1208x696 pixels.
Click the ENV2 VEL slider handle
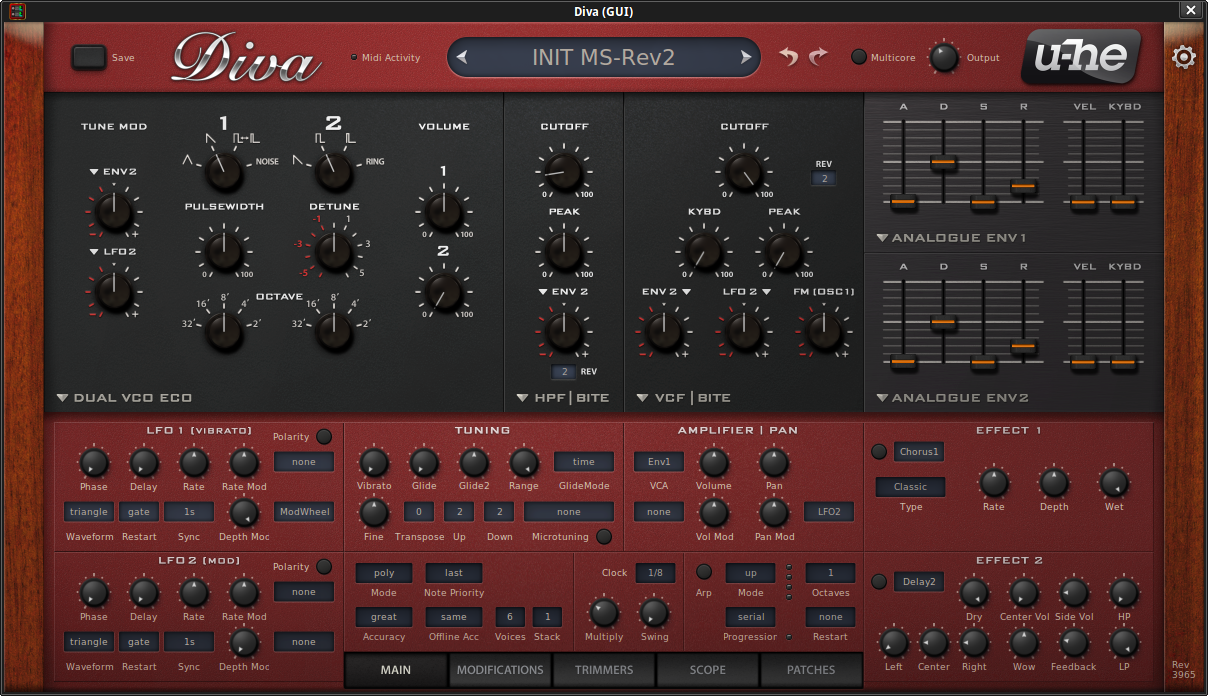pos(1084,362)
